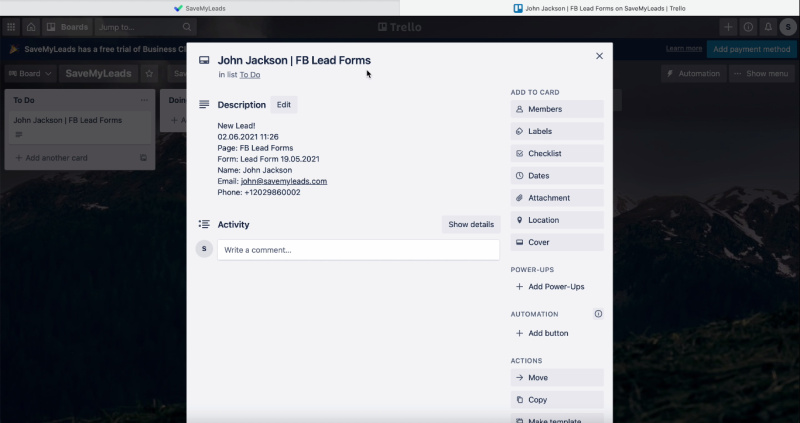800x423 pixels.
Task: Select the Trello browser tab
Action: point(599,8)
